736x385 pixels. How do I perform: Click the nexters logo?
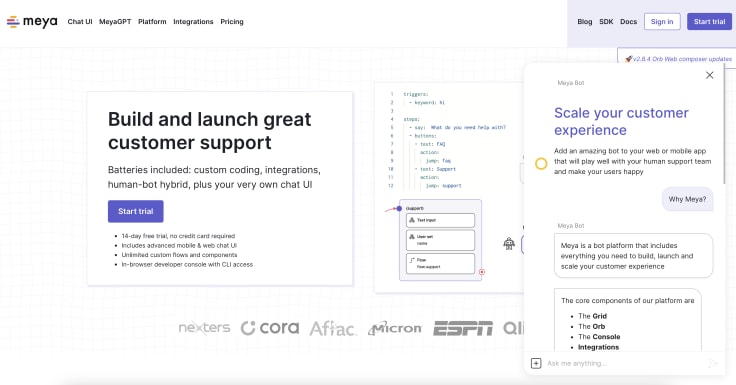[204, 328]
